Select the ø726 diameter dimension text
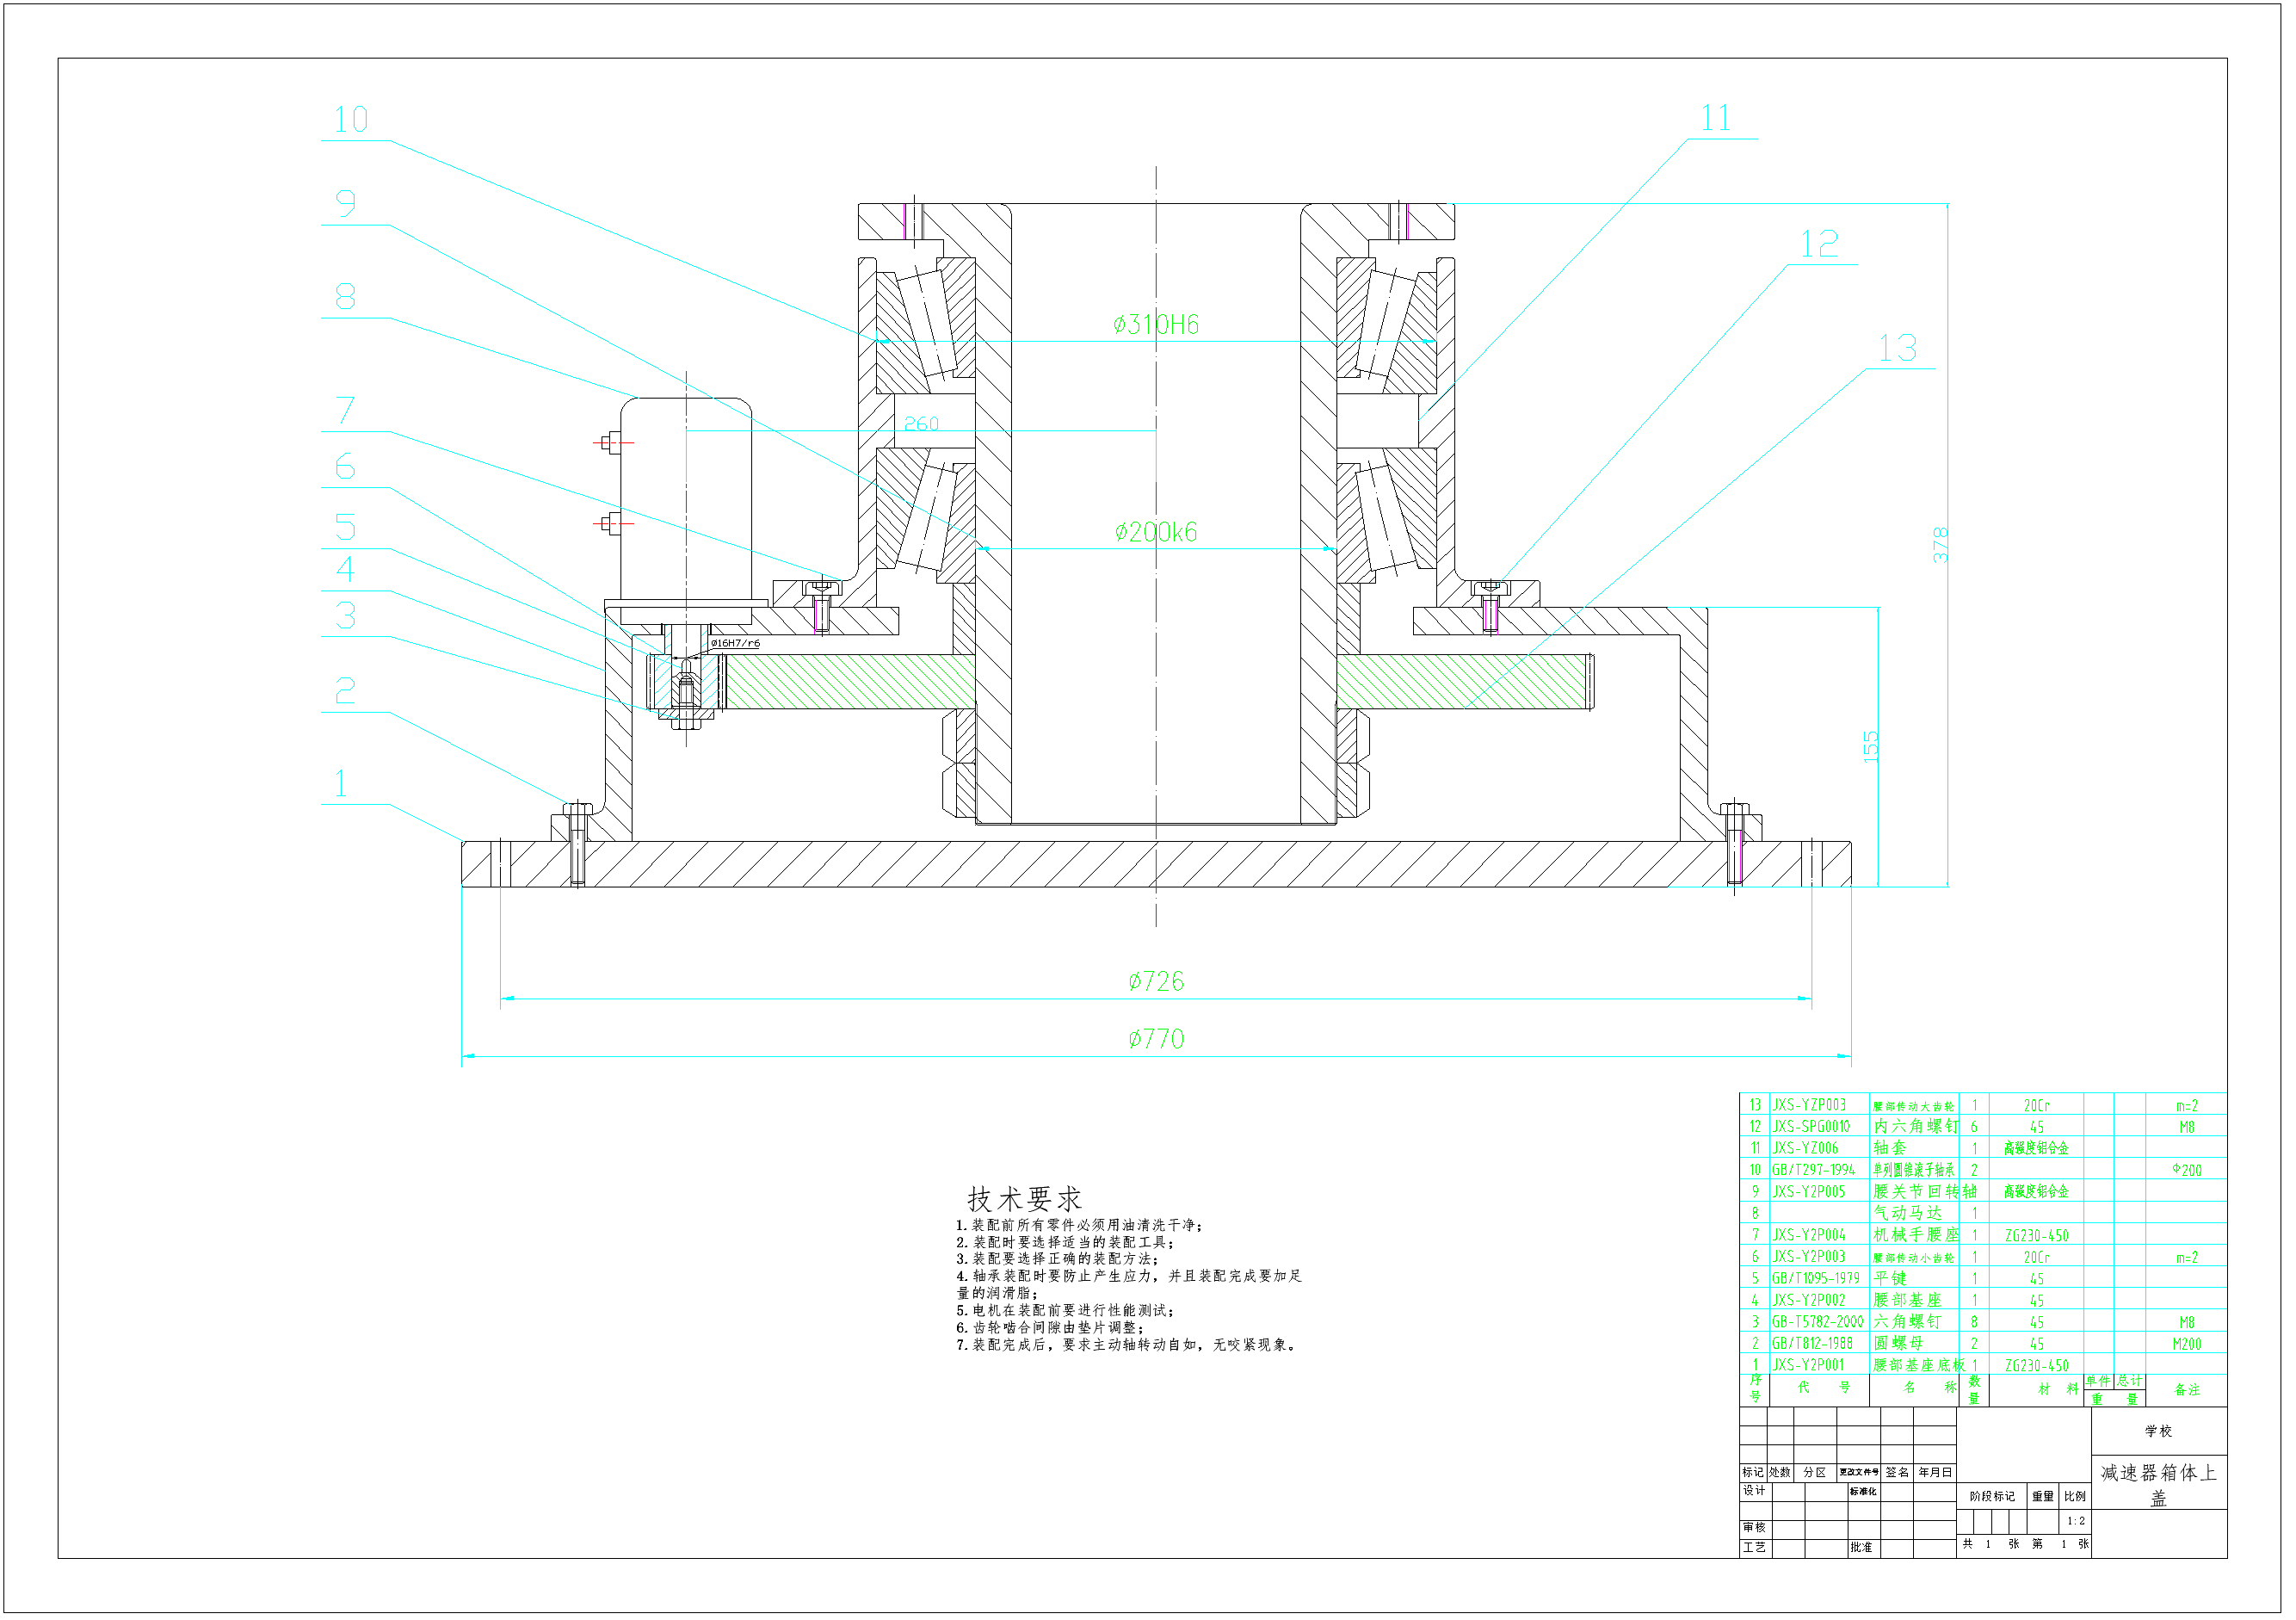Image resolution: width=2296 pixels, height=1620 pixels. coord(1156,981)
